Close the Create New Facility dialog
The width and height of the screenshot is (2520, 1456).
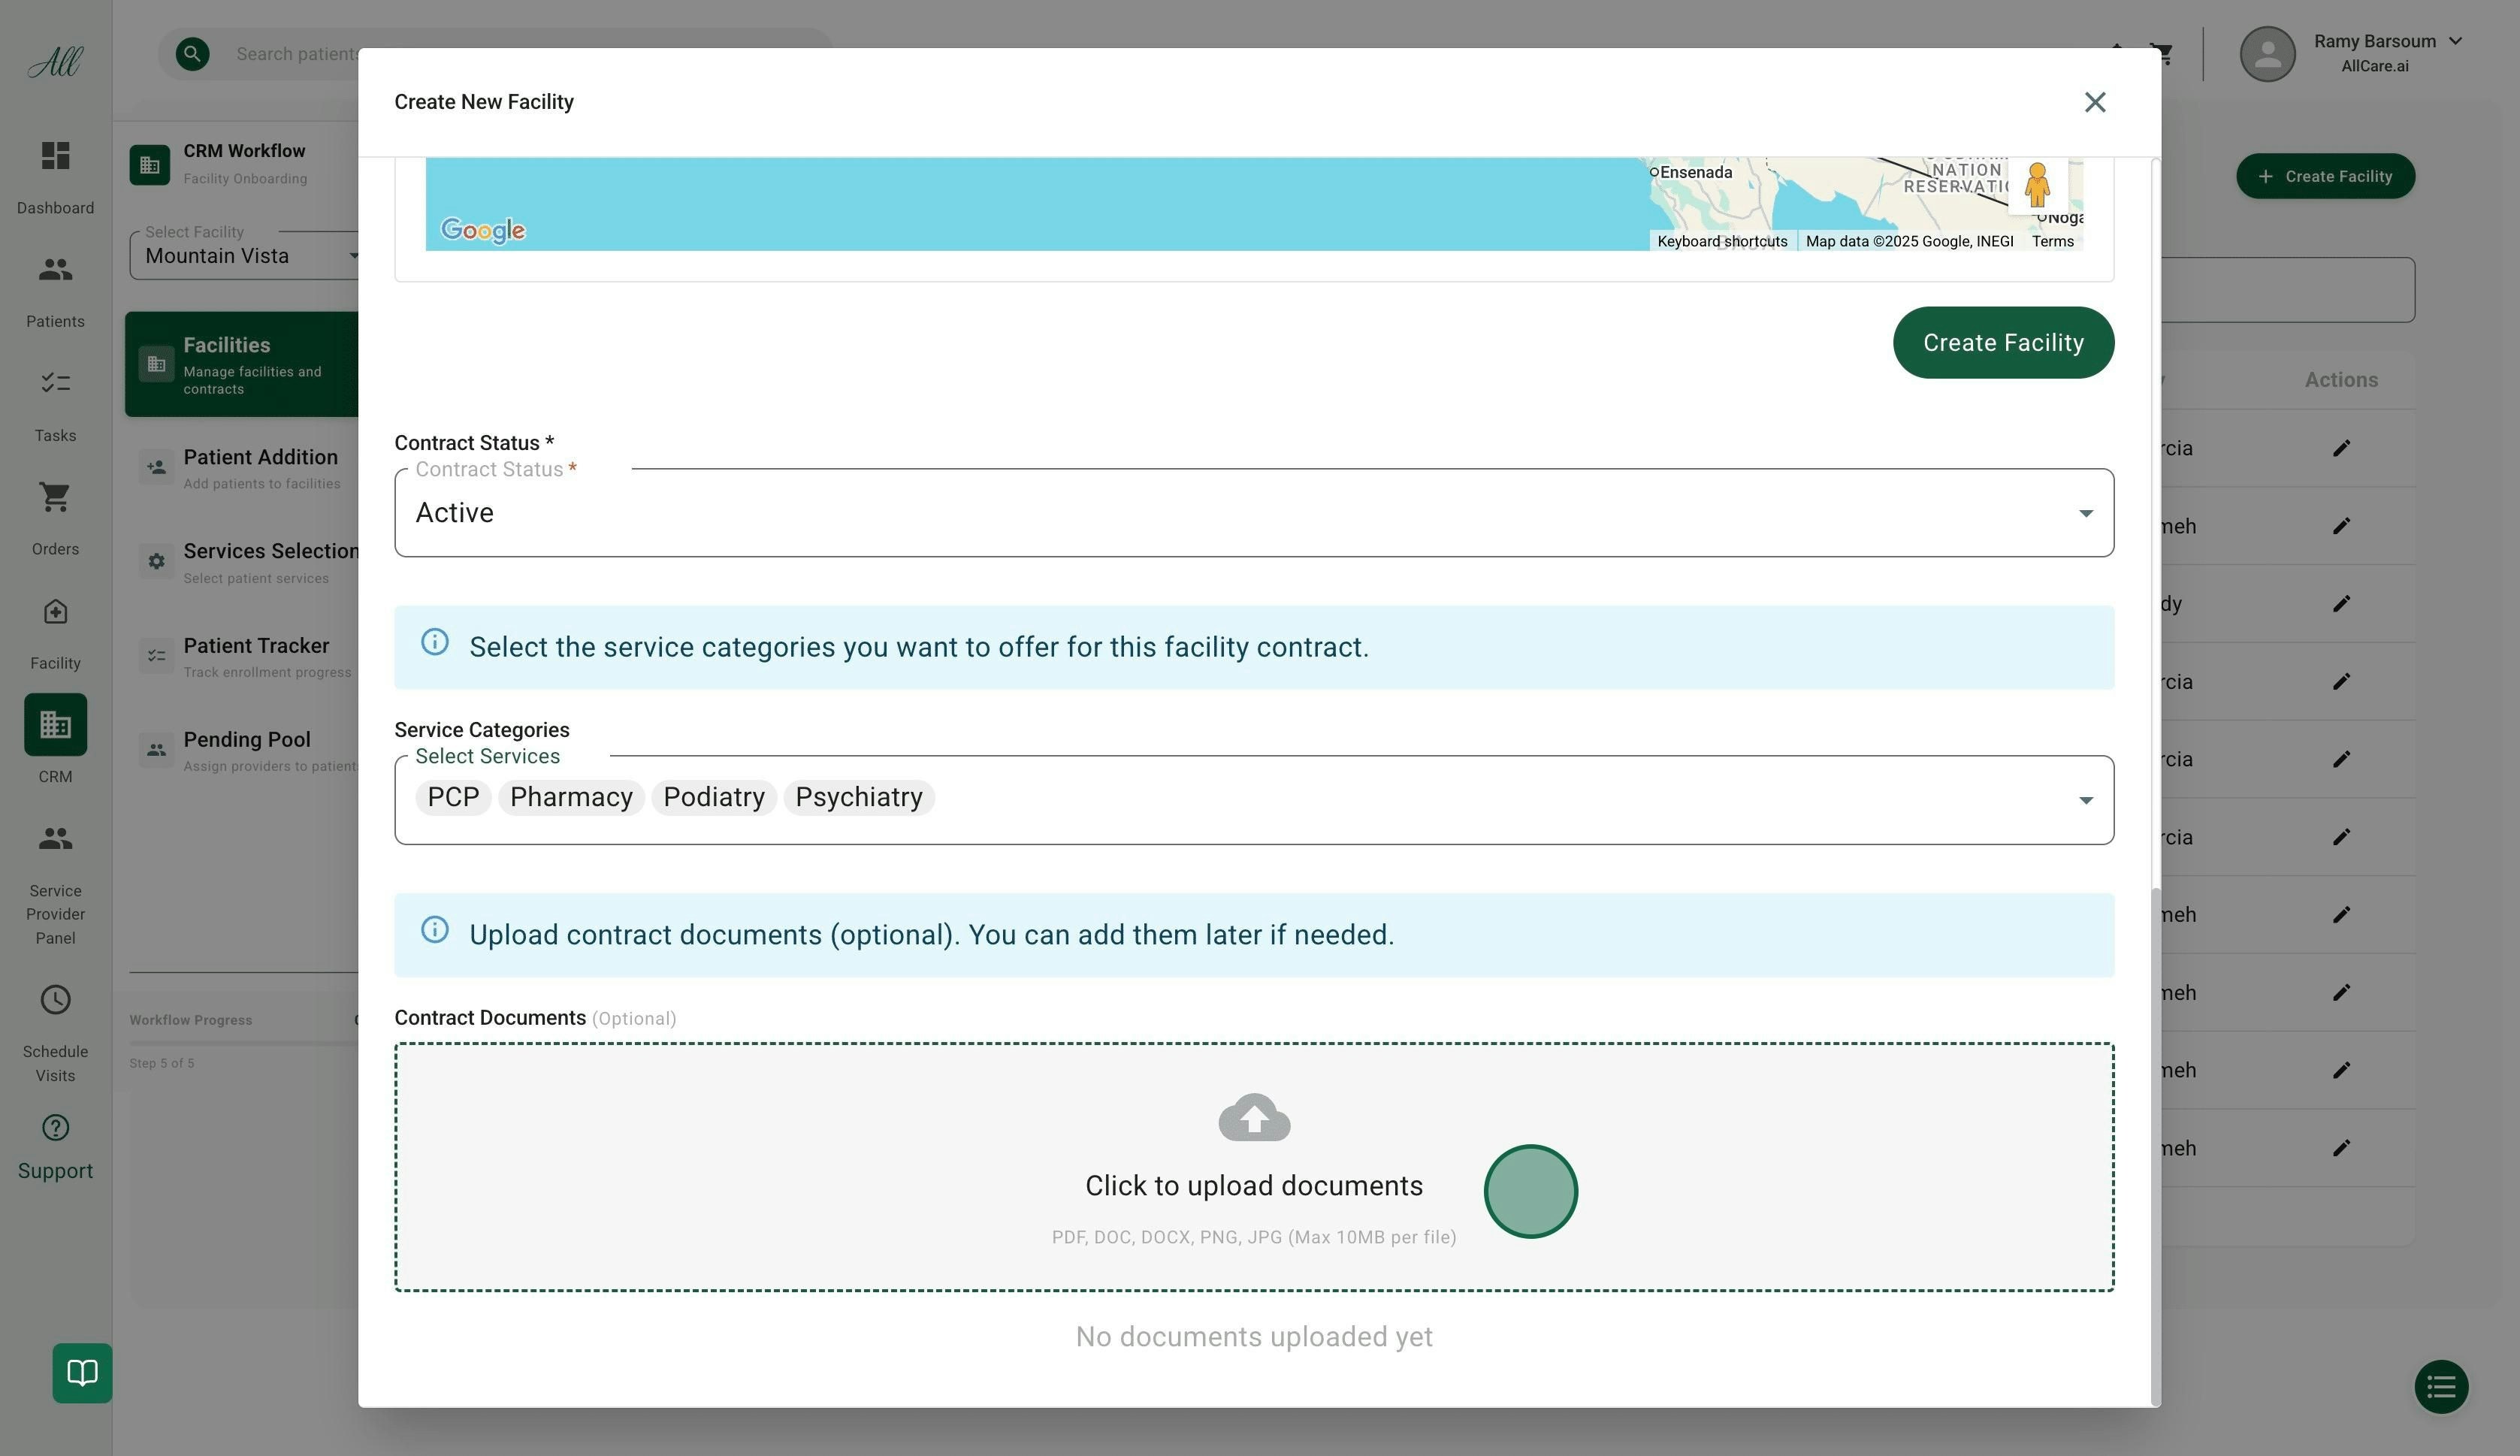pyautogui.click(x=2094, y=102)
